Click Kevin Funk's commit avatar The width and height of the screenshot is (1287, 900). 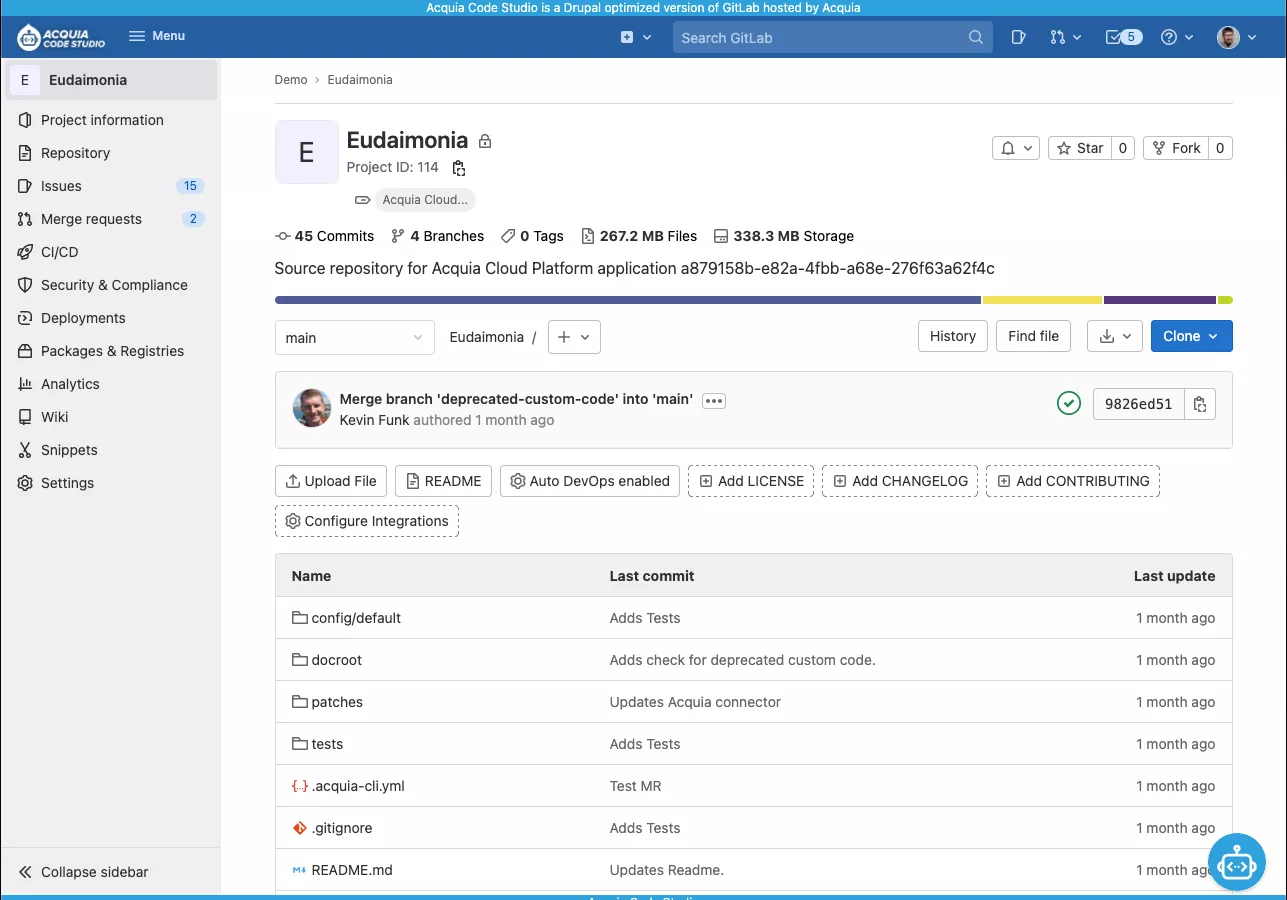point(312,408)
